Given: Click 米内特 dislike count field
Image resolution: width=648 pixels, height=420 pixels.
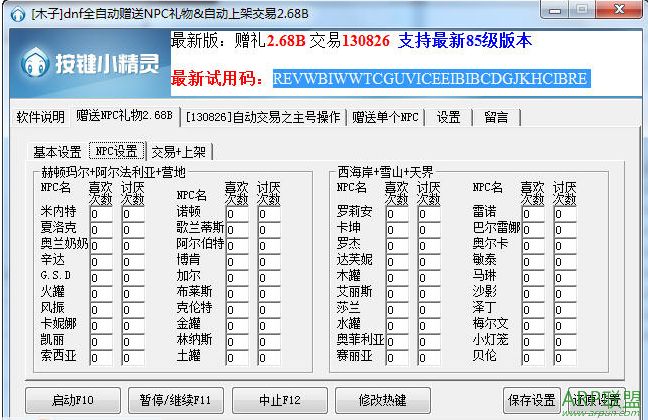Looking at the screenshot, I should click(133, 214).
